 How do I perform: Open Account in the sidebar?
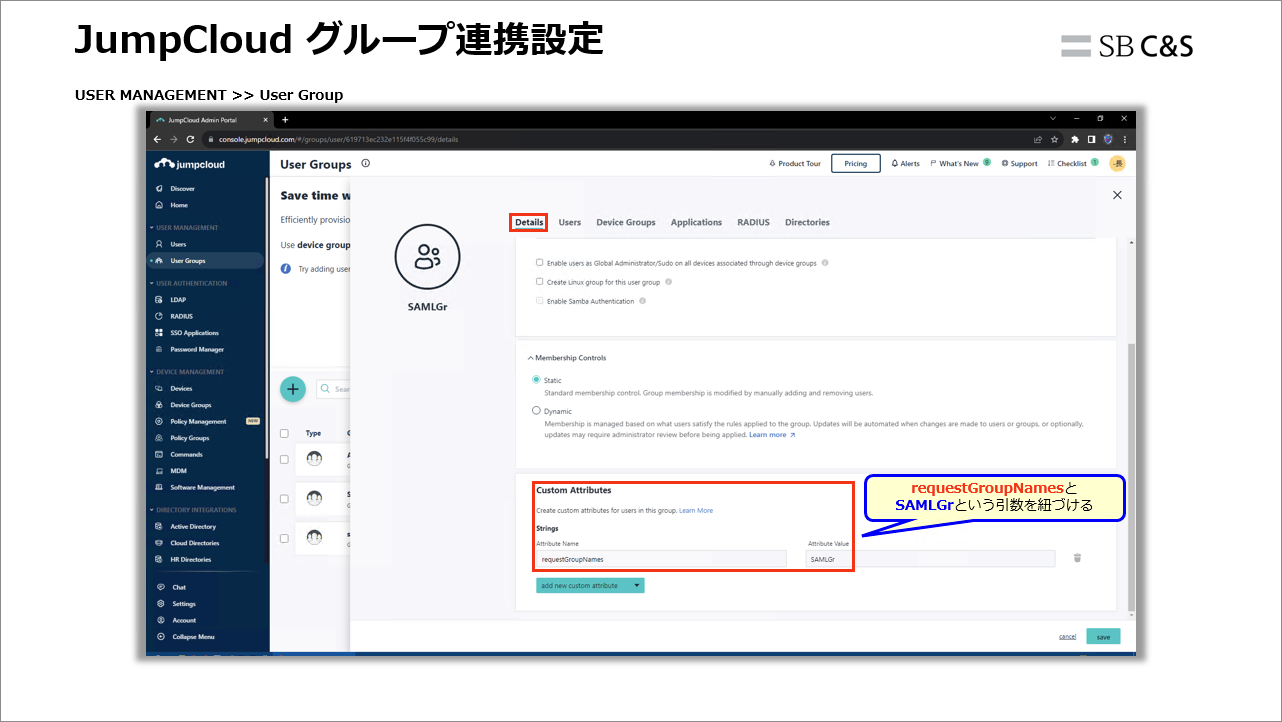click(x=184, y=621)
